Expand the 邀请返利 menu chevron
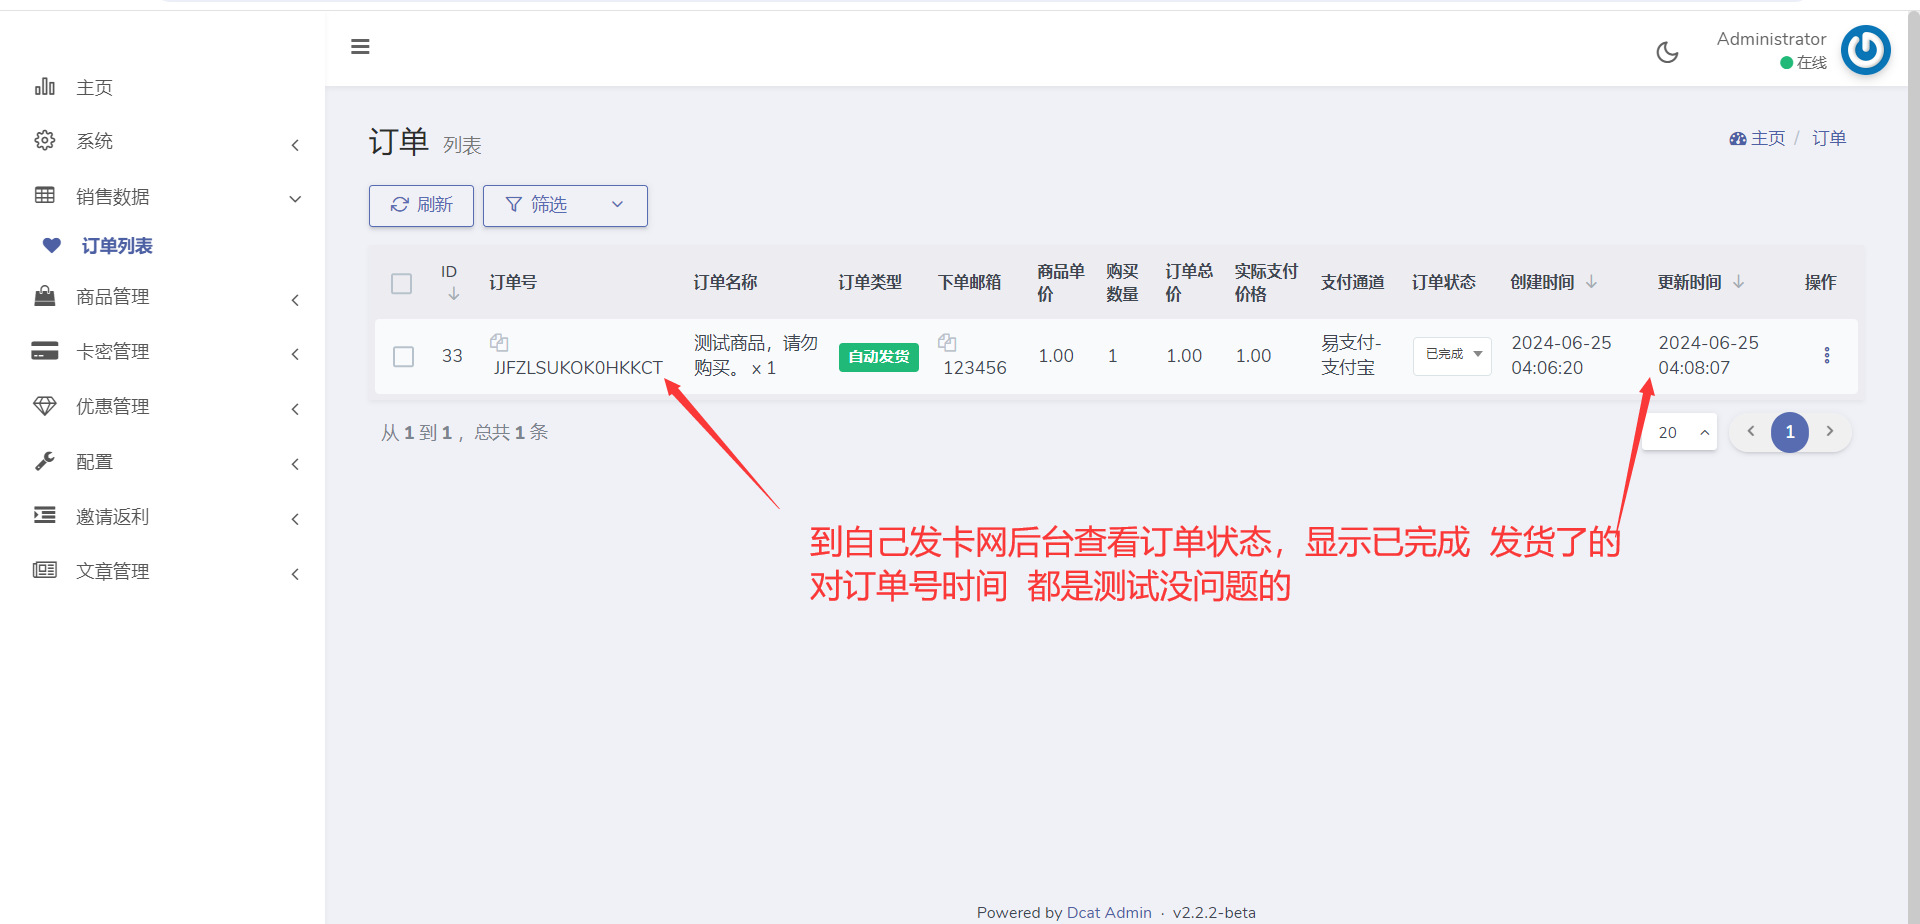The height and width of the screenshot is (924, 1920). (295, 520)
